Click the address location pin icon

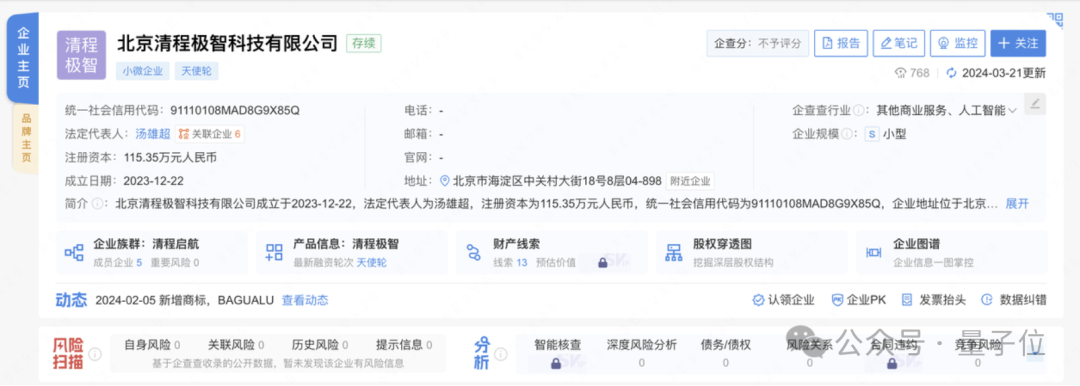445,181
